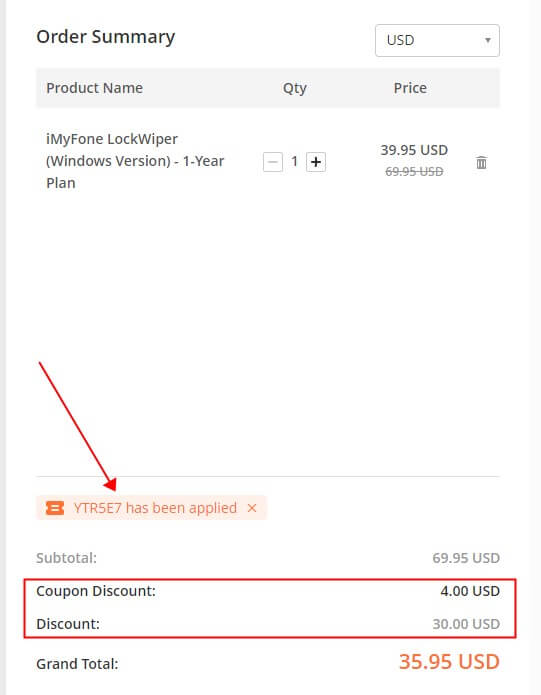Click the crossed-out 69.95 USD price
Screen dimensions: 541x695
tap(414, 172)
